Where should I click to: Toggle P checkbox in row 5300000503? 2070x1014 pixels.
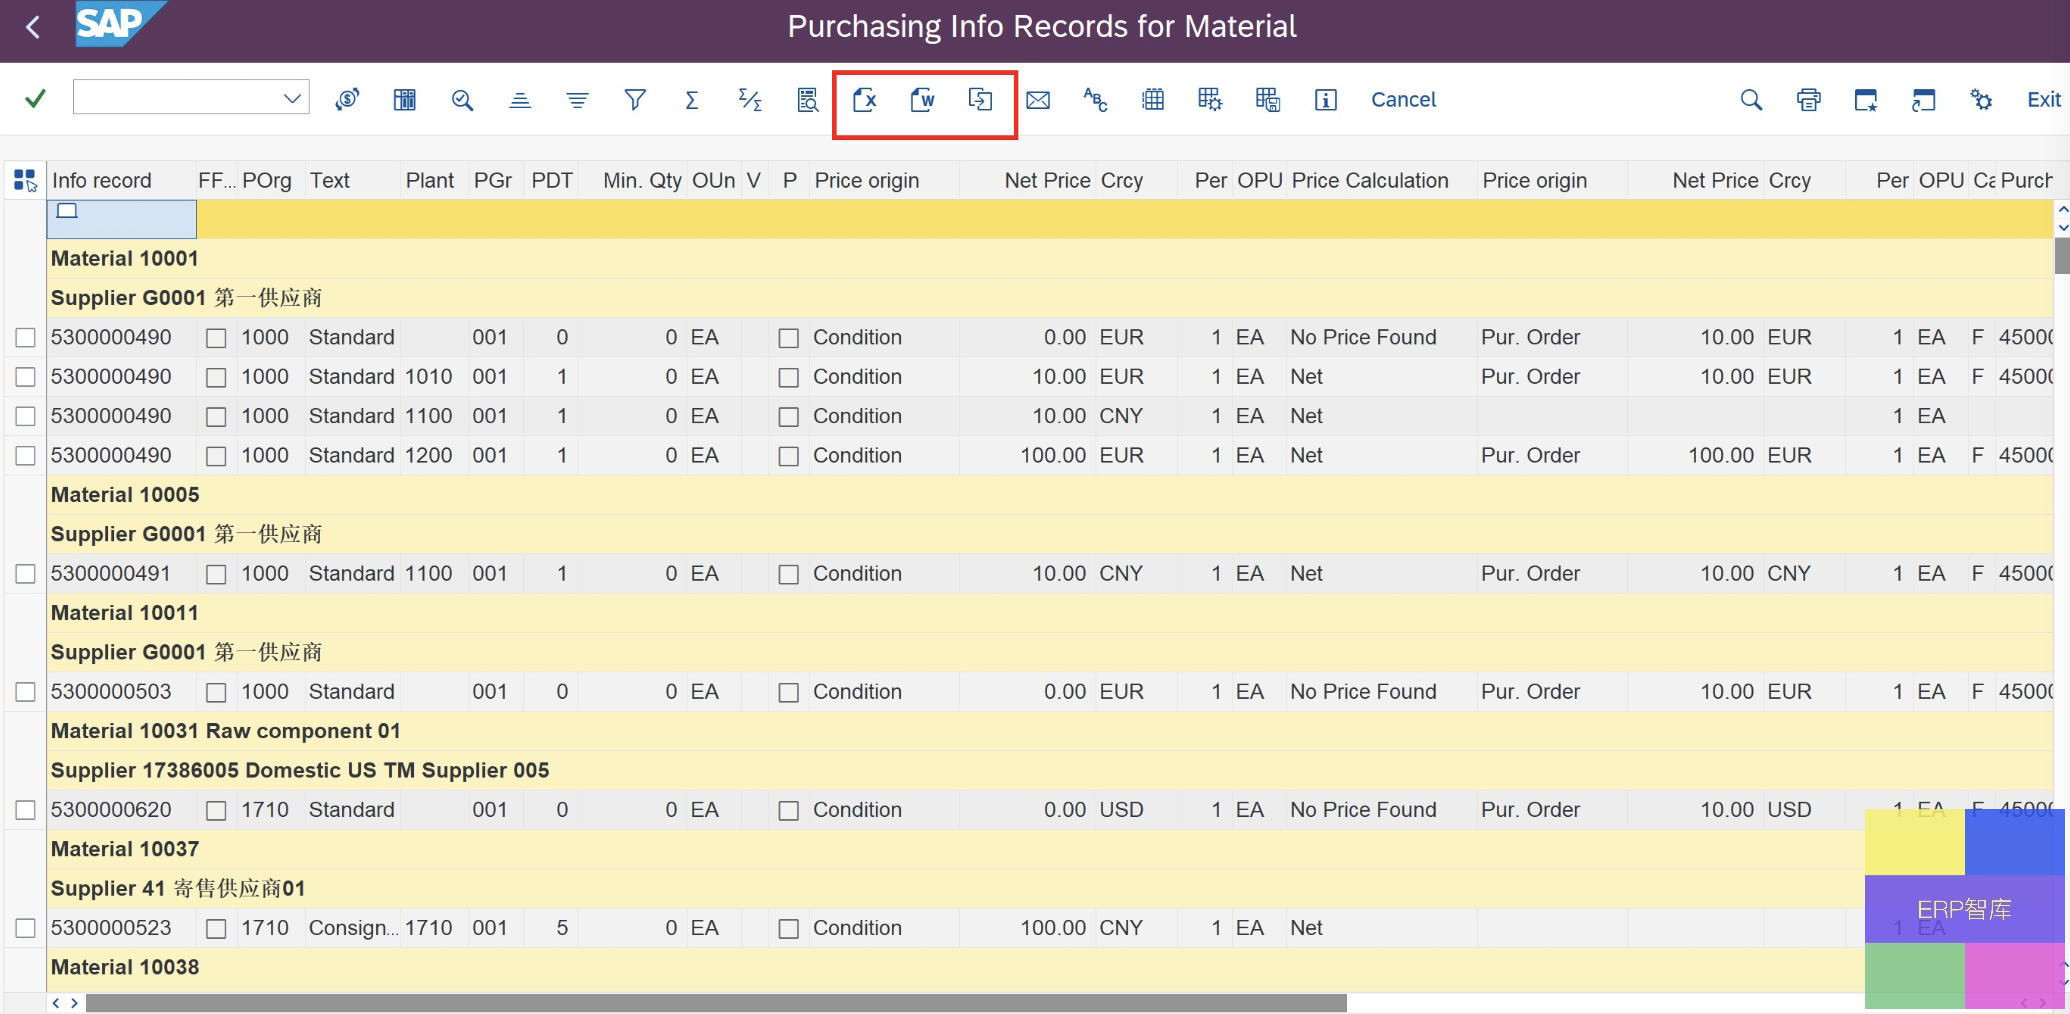(x=789, y=692)
